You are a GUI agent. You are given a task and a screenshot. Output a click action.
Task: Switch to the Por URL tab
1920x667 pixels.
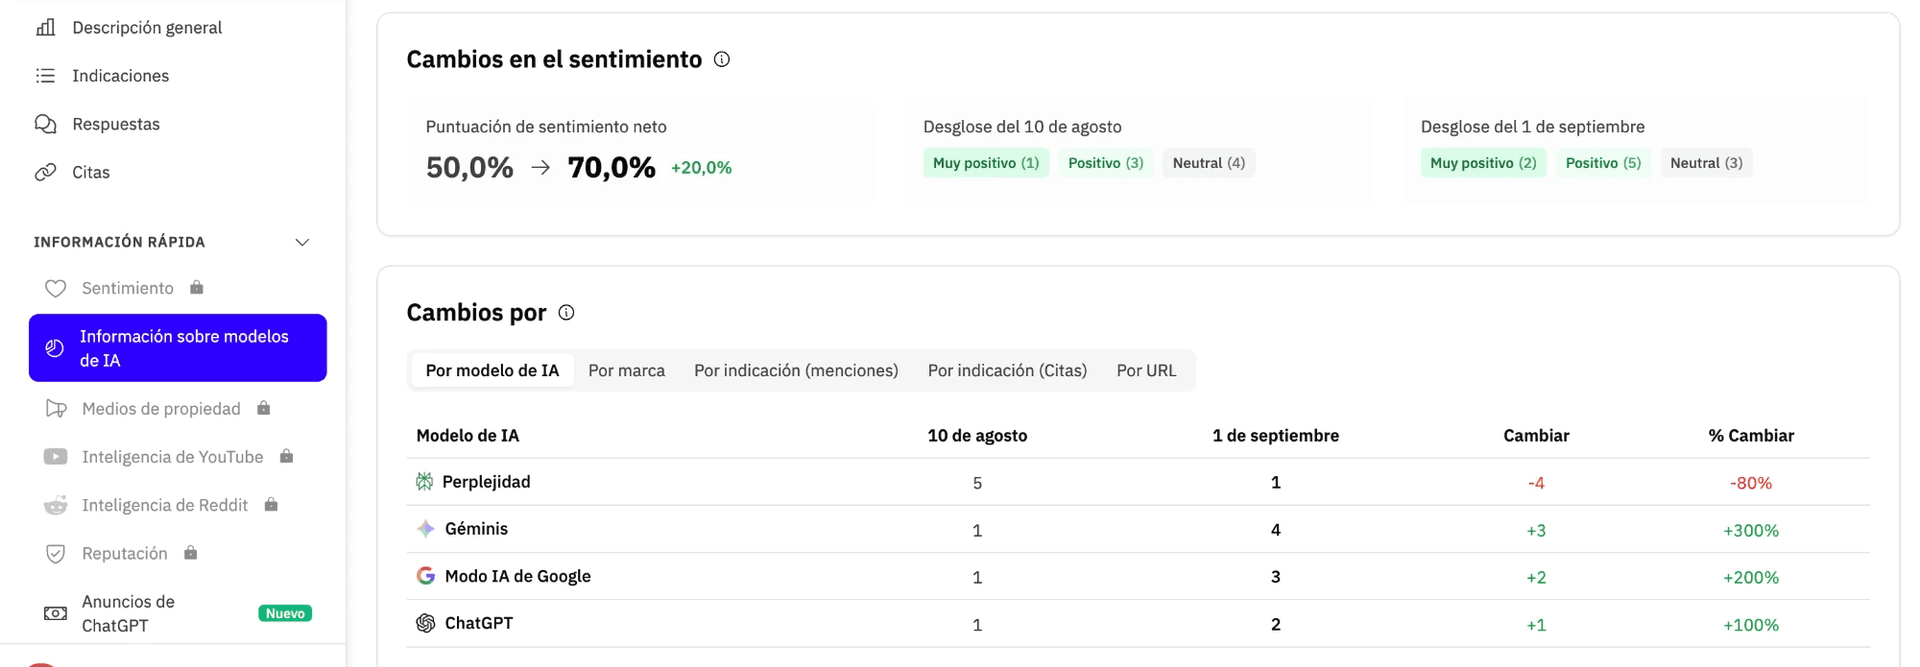pyautogui.click(x=1146, y=371)
